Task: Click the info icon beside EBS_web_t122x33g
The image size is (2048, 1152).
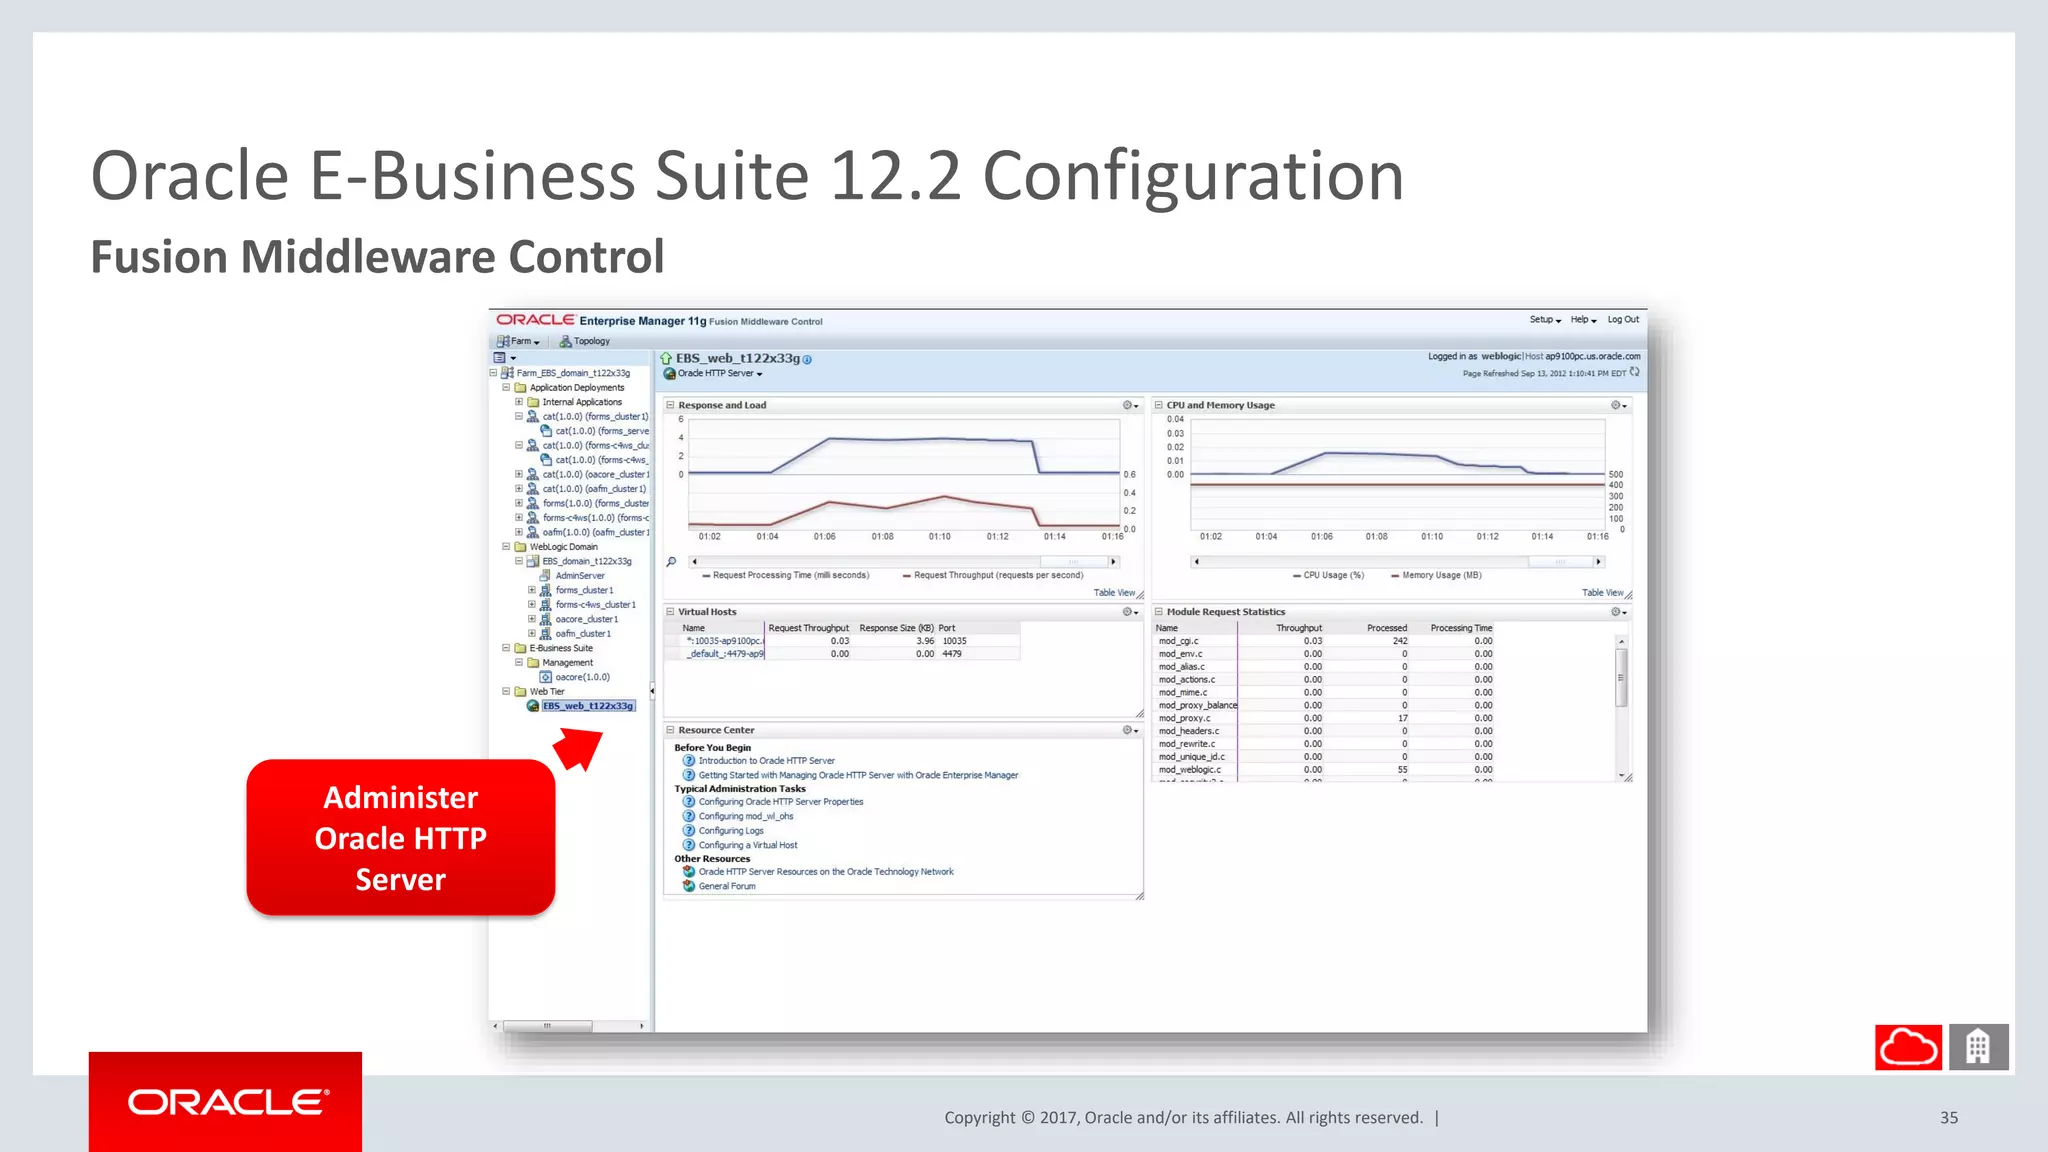Action: point(807,359)
